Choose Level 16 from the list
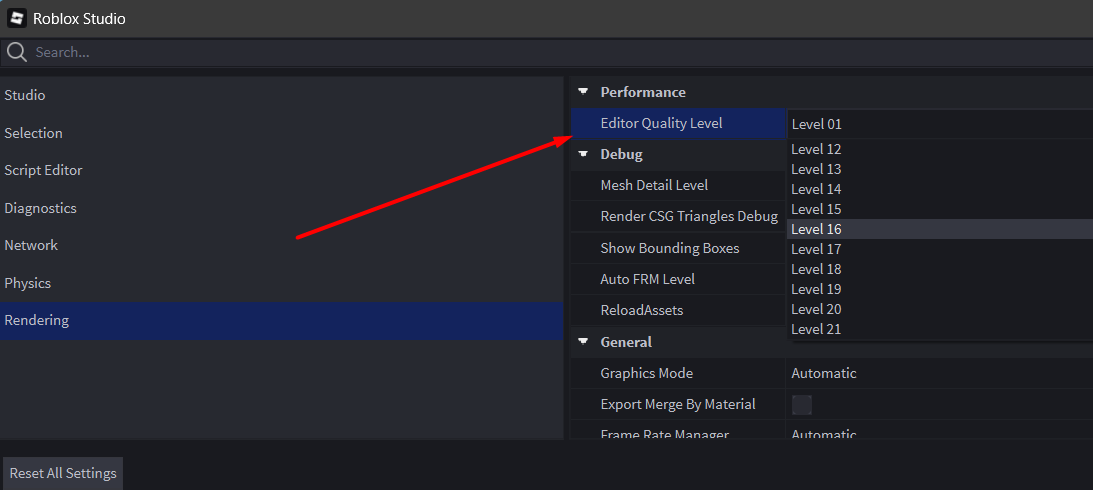The width and height of the screenshot is (1093, 490). 940,229
